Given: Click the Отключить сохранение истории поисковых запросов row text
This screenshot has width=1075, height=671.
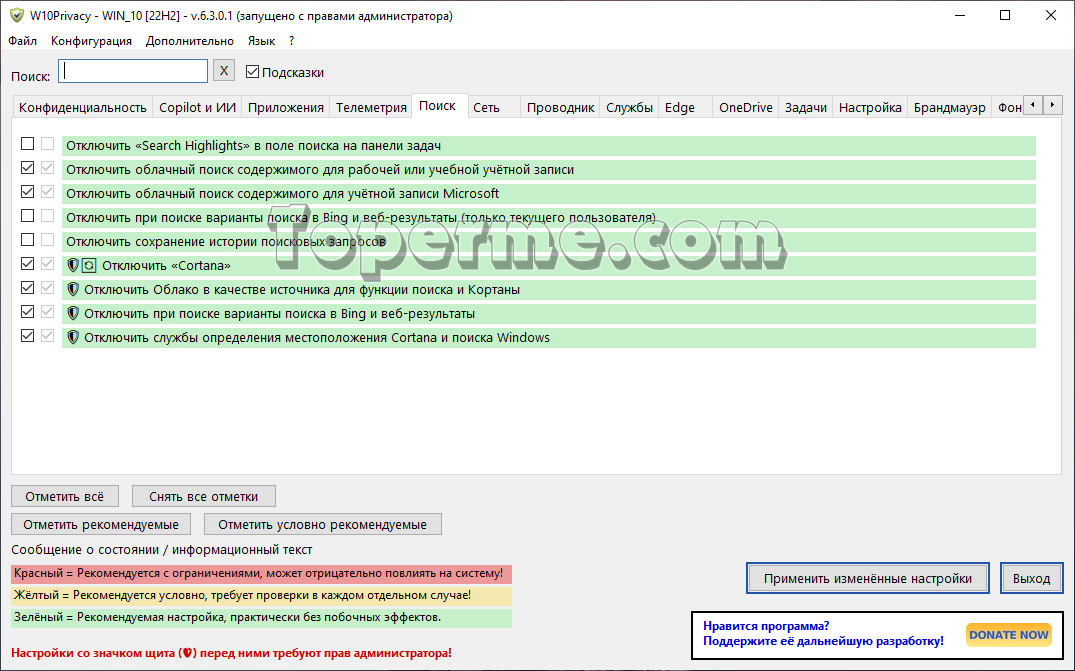Looking at the screenshot, I should pos(226,241).
